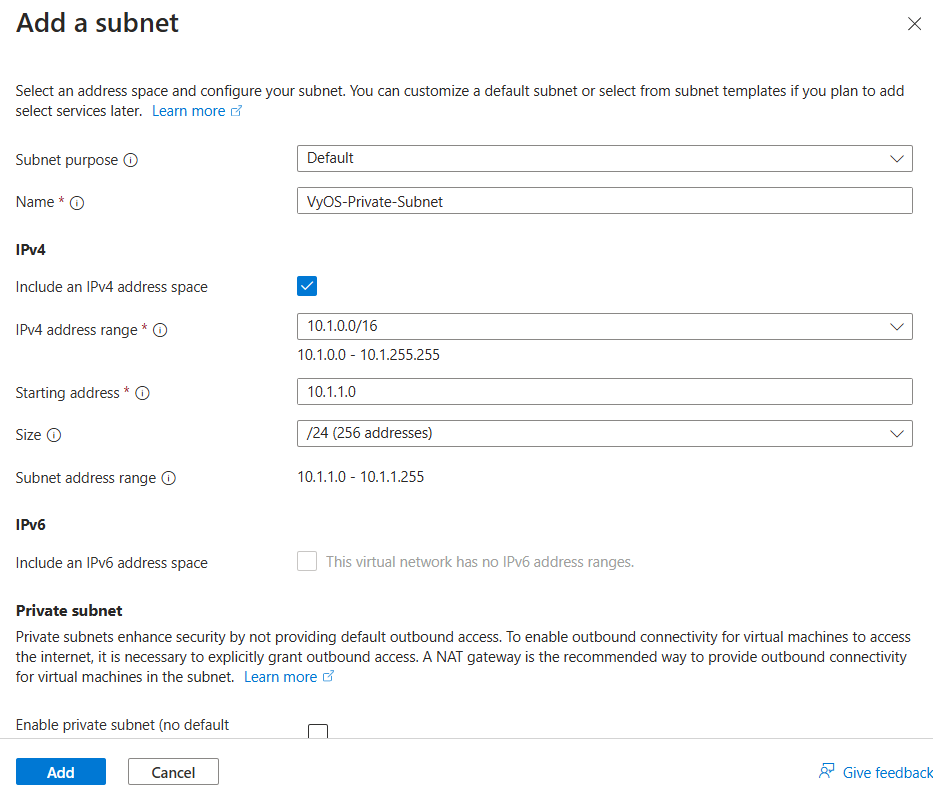The width and height of the screenshot is (933, 790).
Task: Click the disabled IPv6 address space checkbox
Action: coord(307,562)
